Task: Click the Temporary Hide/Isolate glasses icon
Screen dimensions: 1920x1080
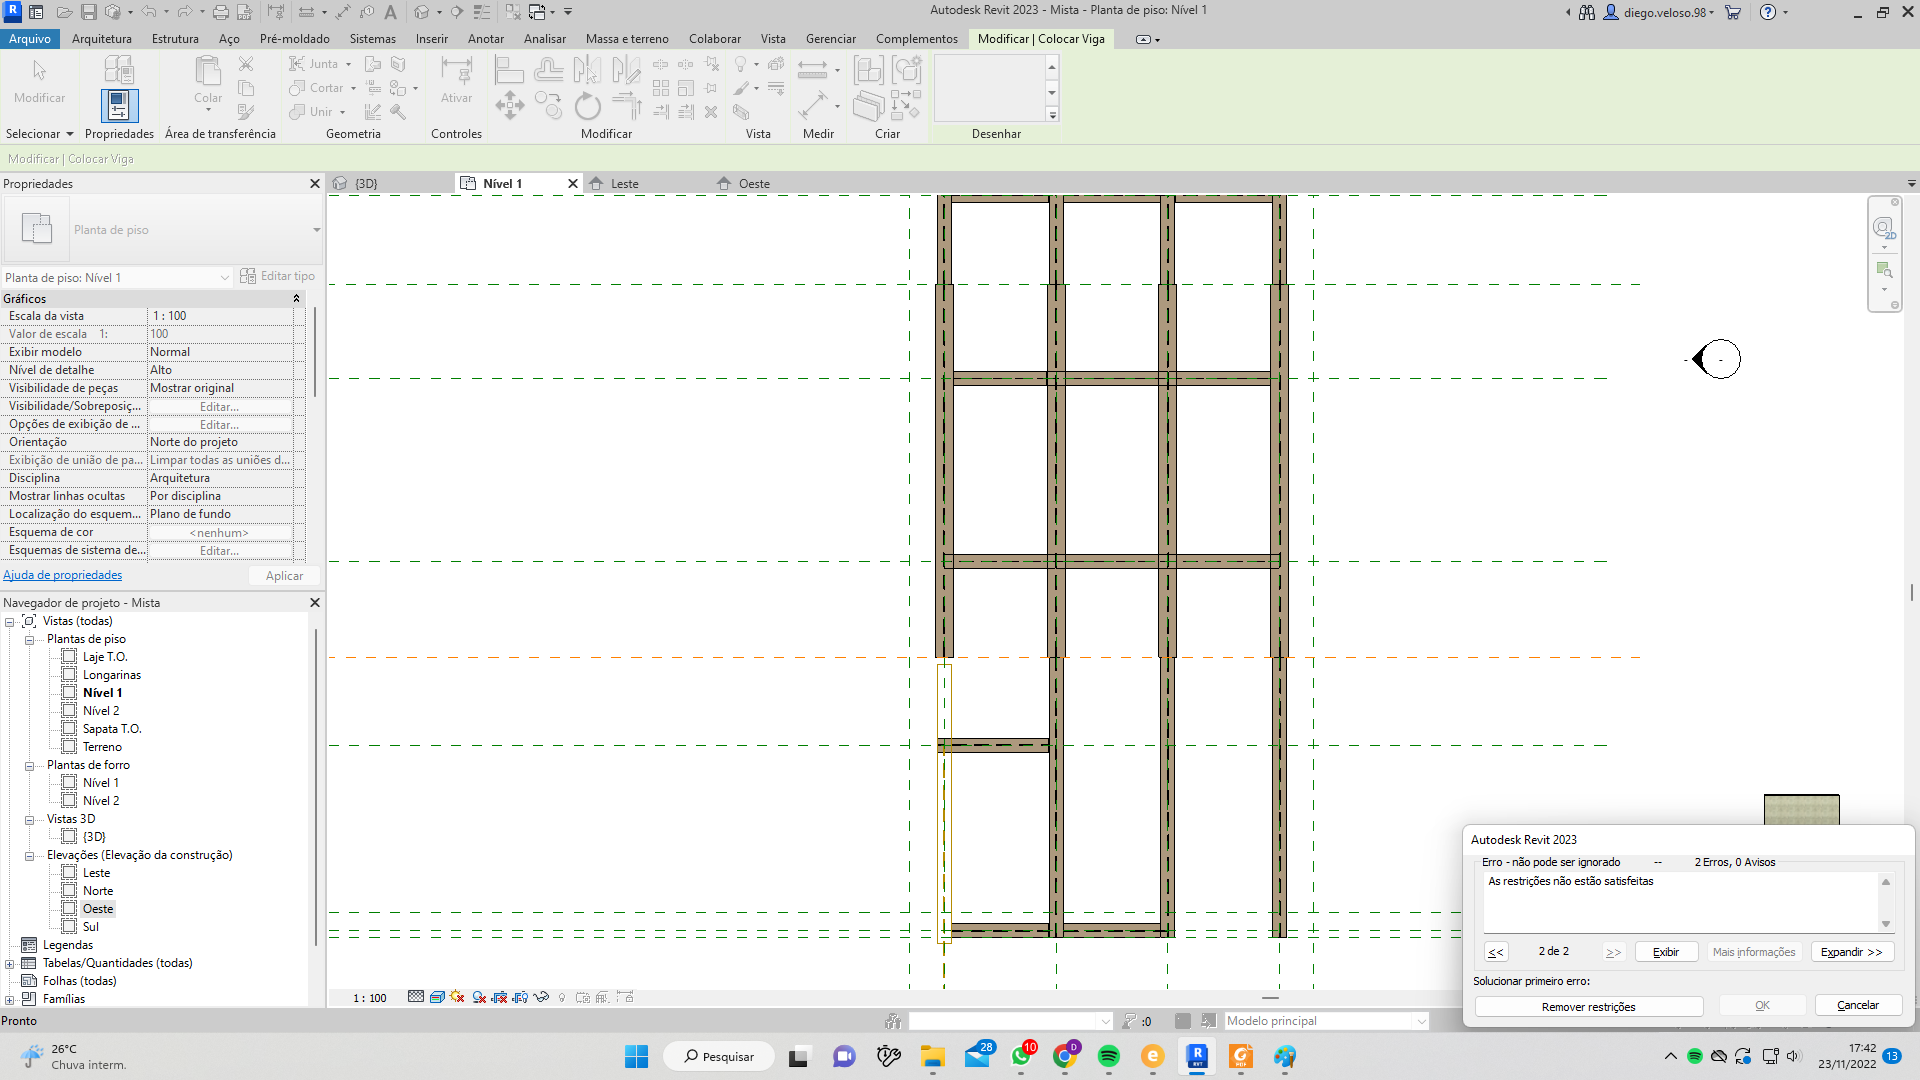Action: pos(541,997)
